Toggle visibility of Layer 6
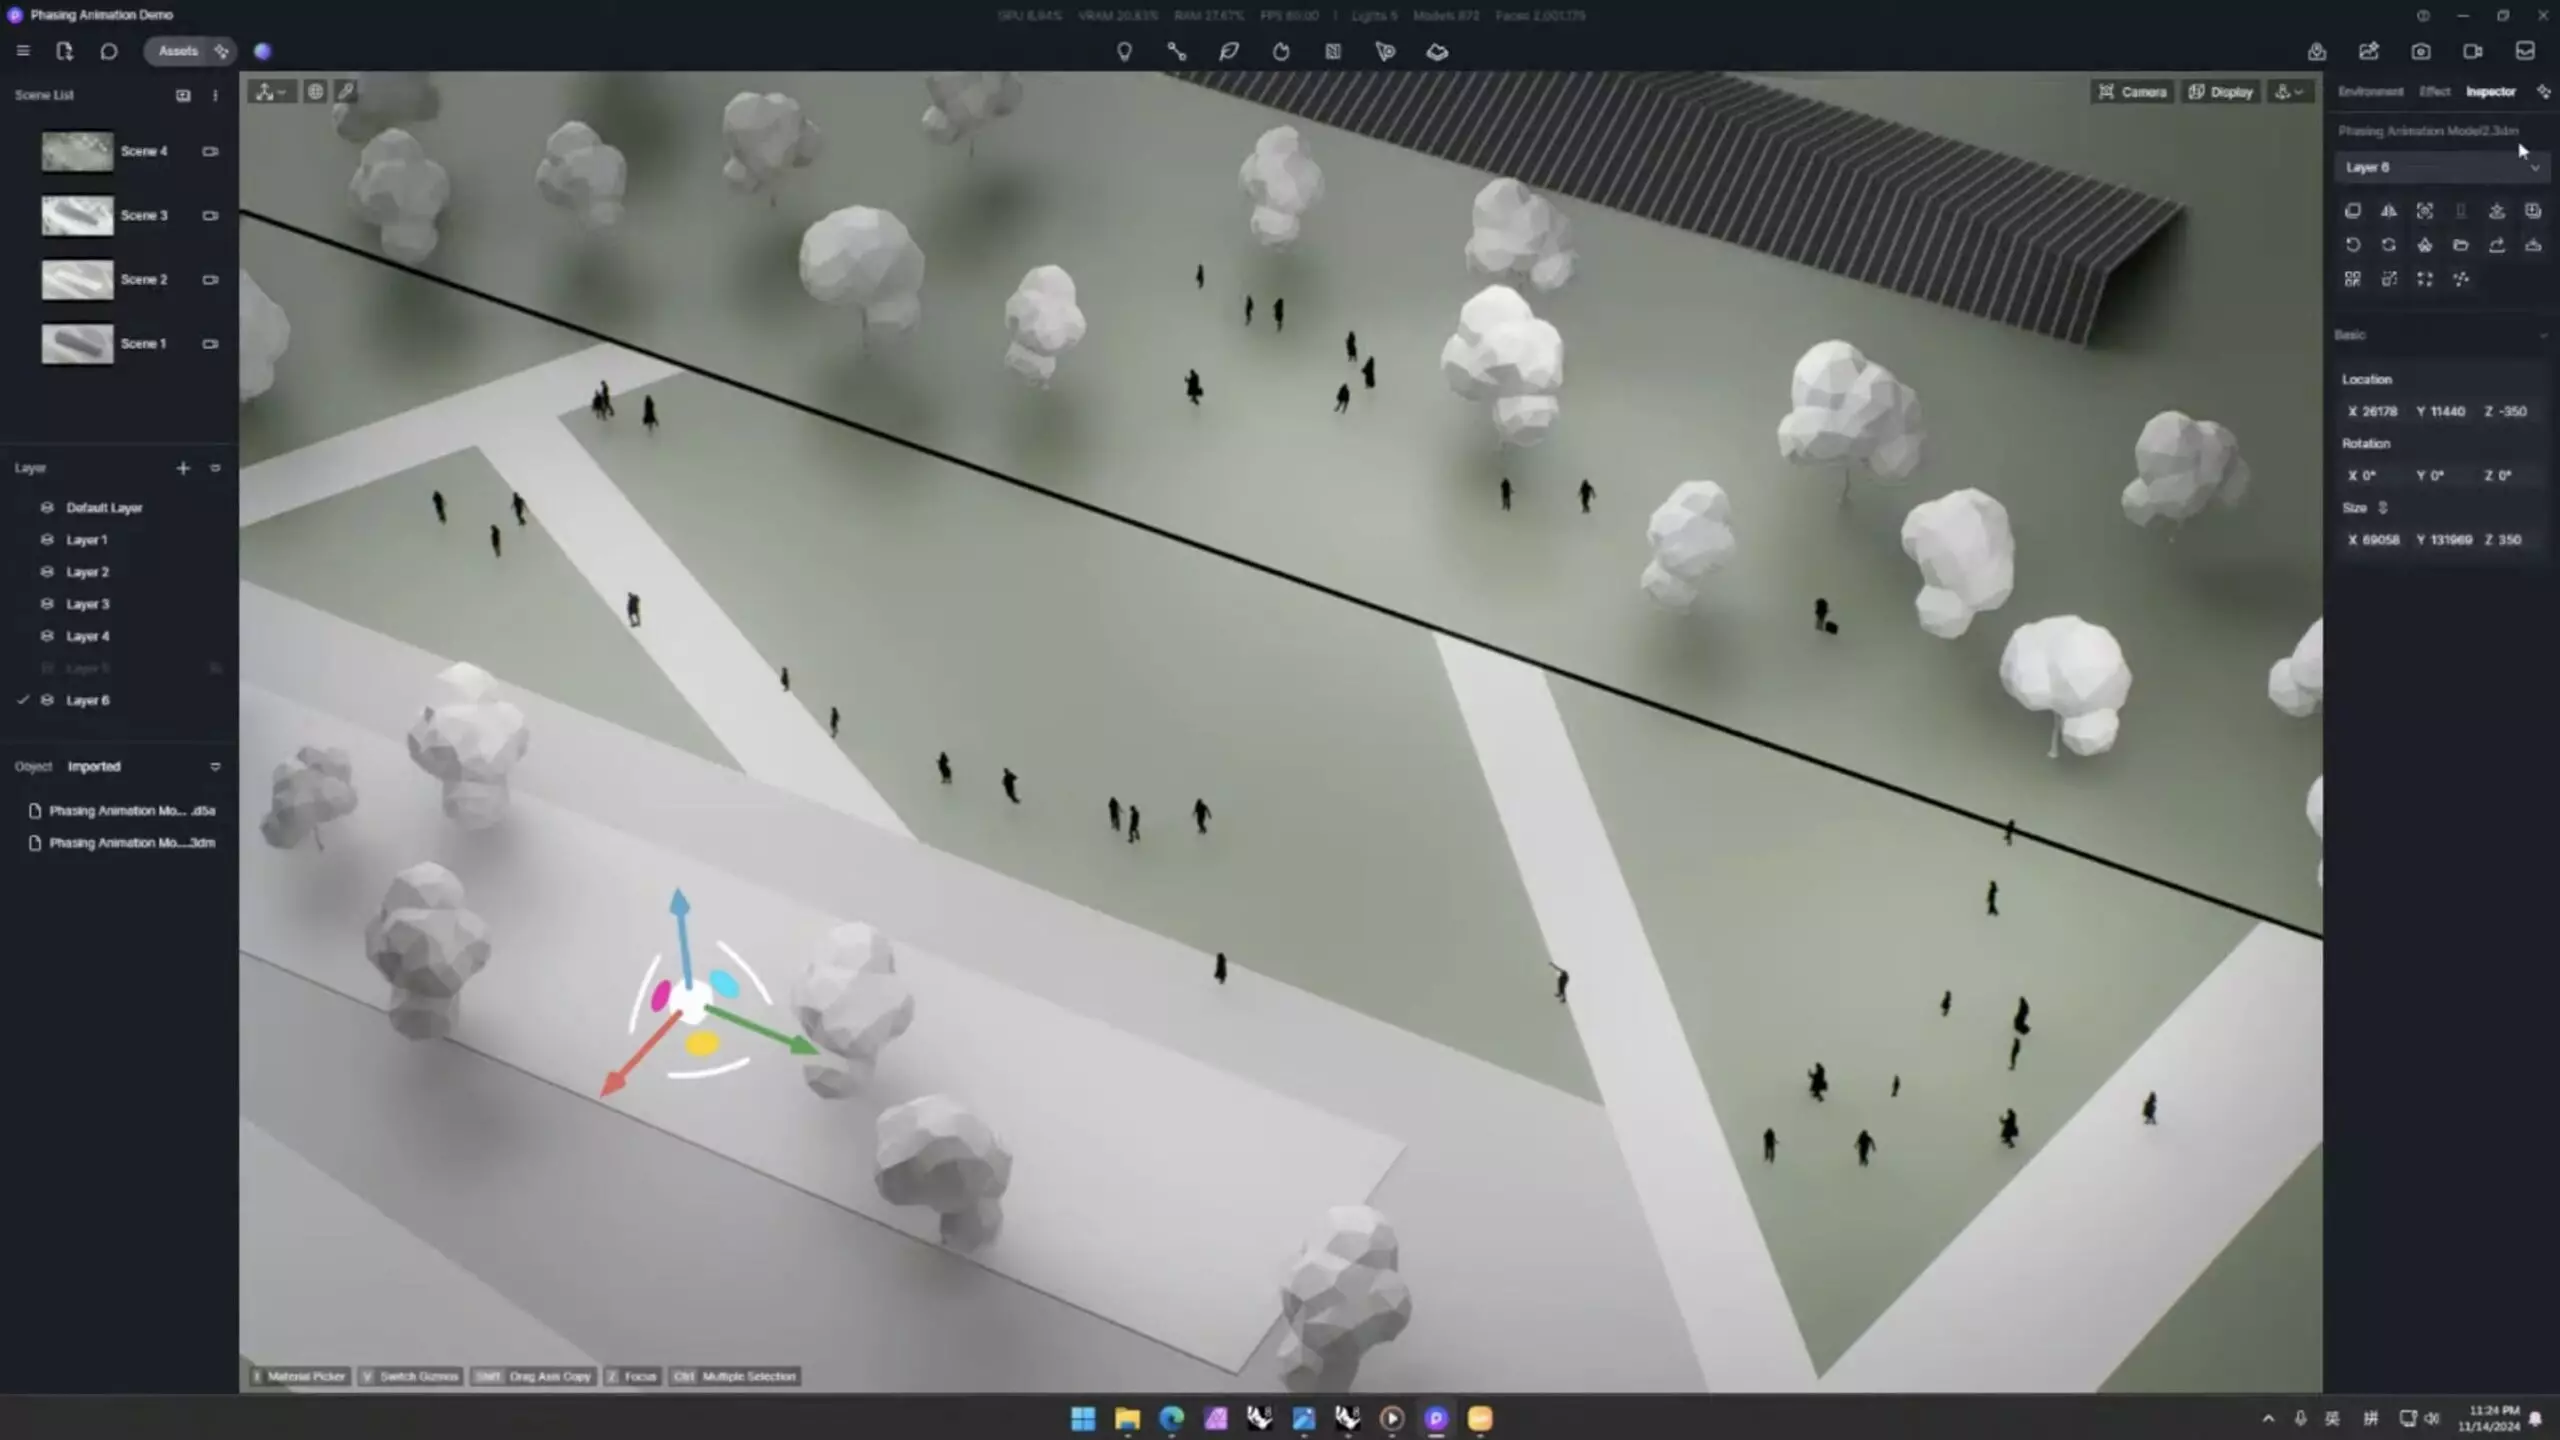2560x1440 pixels. pos(47,700)
